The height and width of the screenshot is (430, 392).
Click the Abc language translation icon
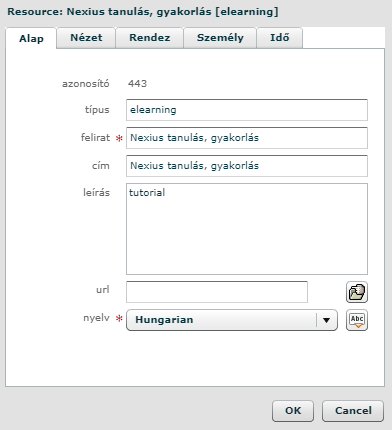pyautogui.click(x=357, y=320)
